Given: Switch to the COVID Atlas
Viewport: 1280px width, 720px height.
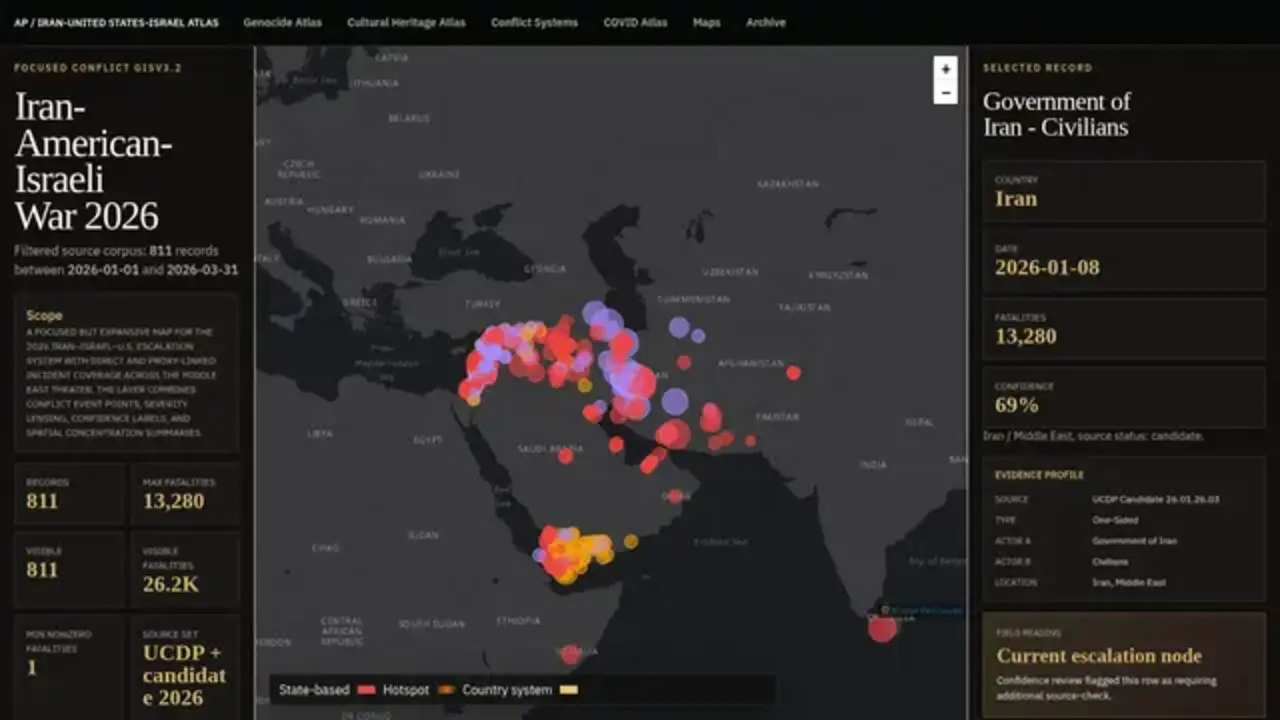Looking at the screenshot, I should [635, 22].
